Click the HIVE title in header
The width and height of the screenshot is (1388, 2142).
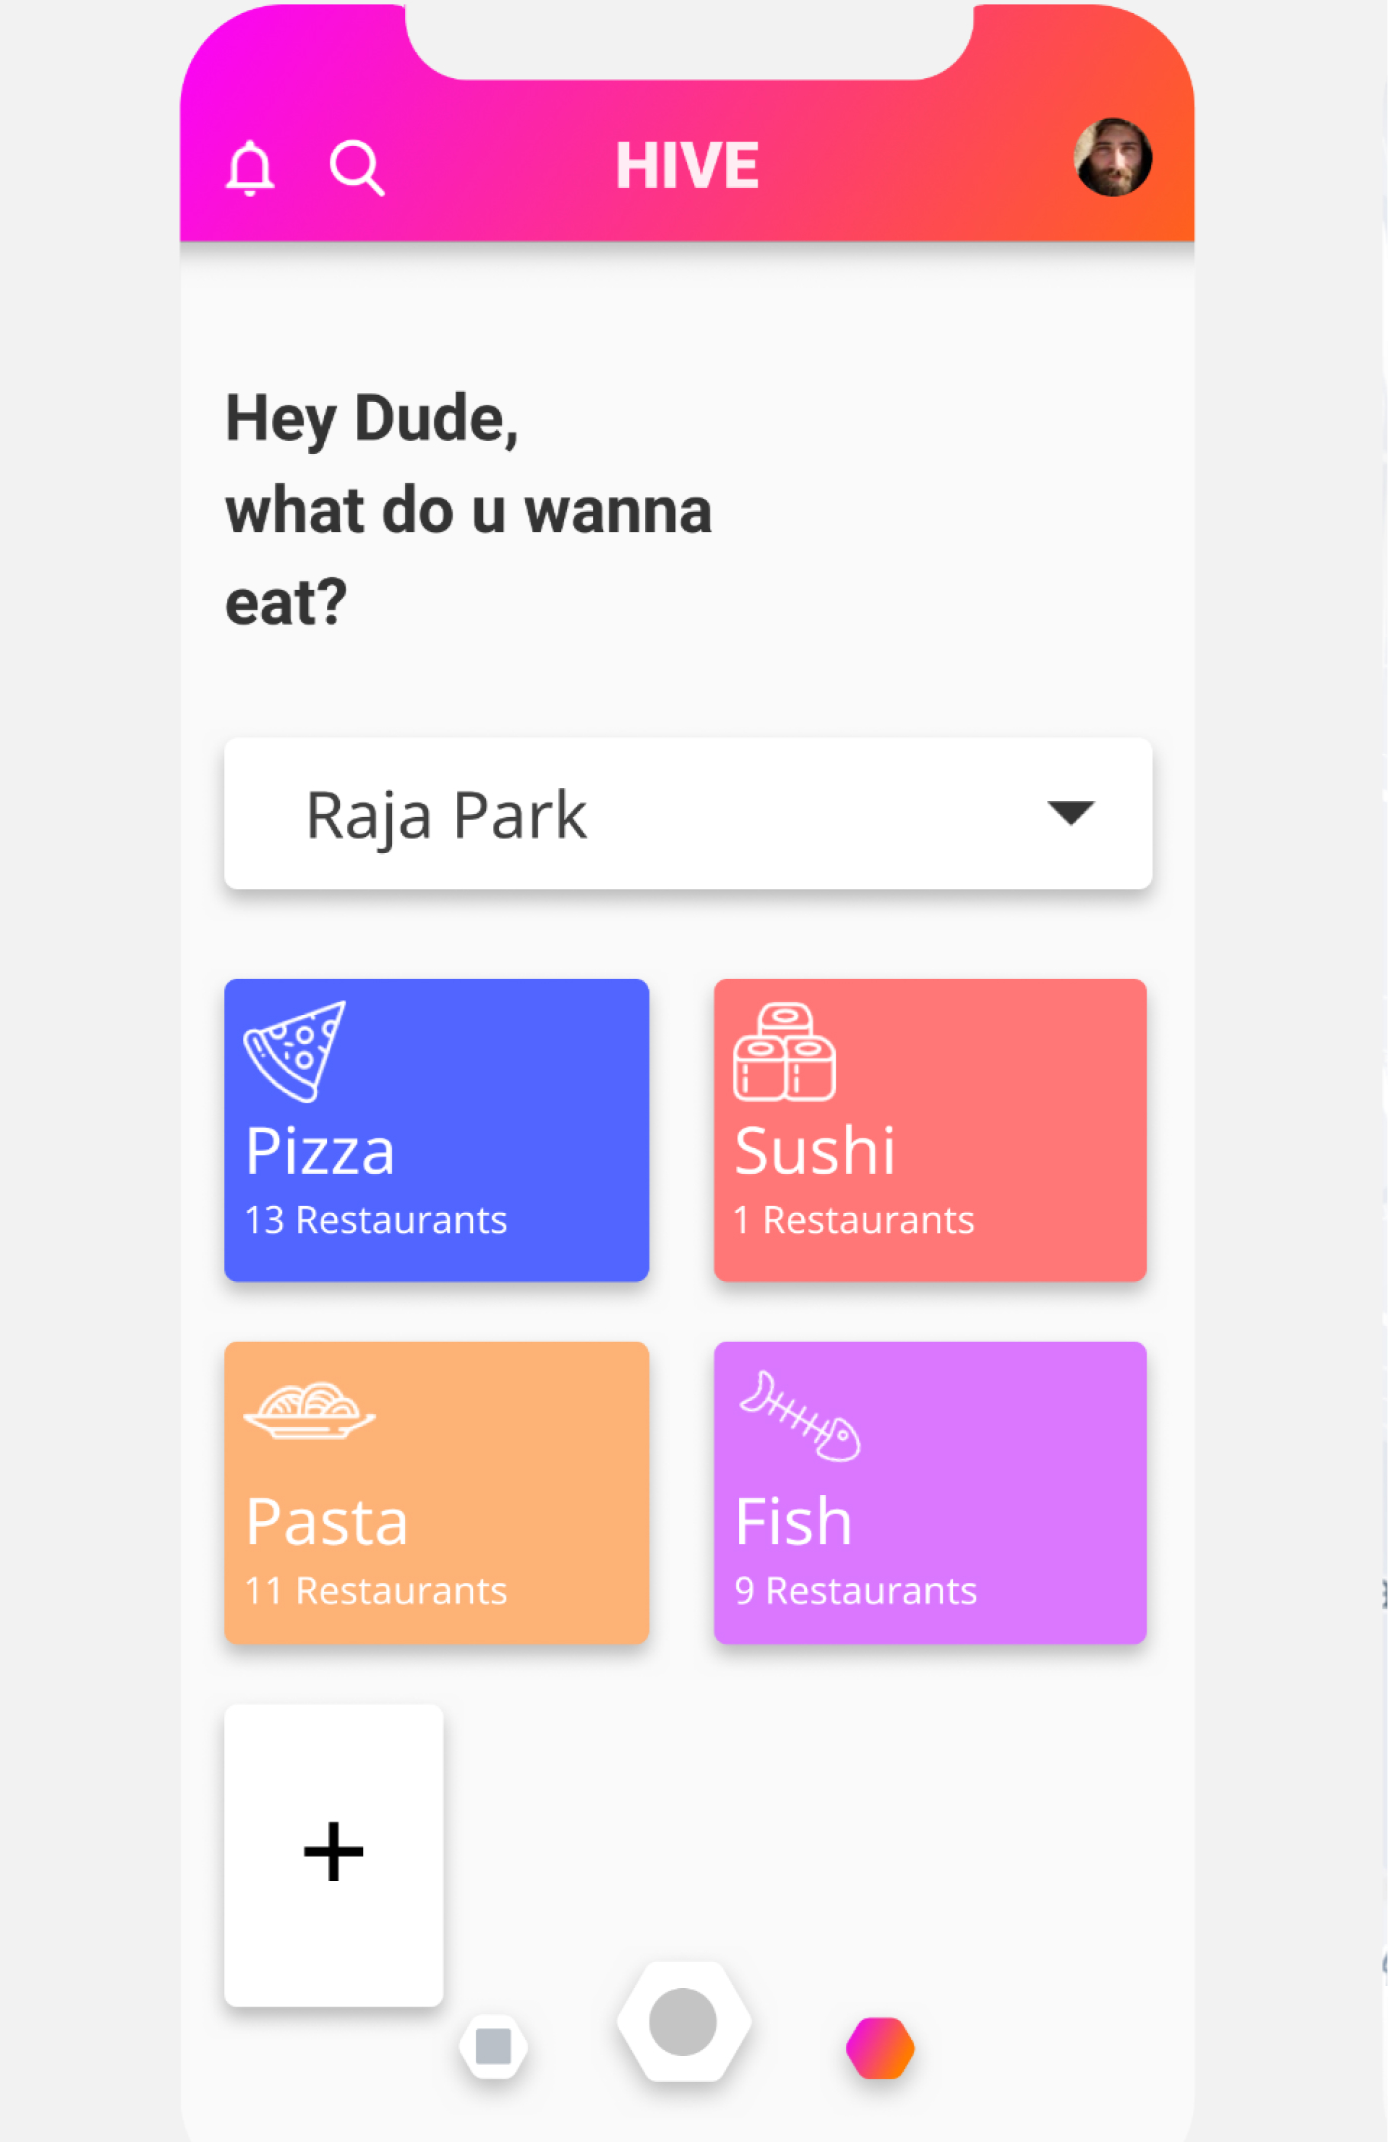tap(687, 165)
